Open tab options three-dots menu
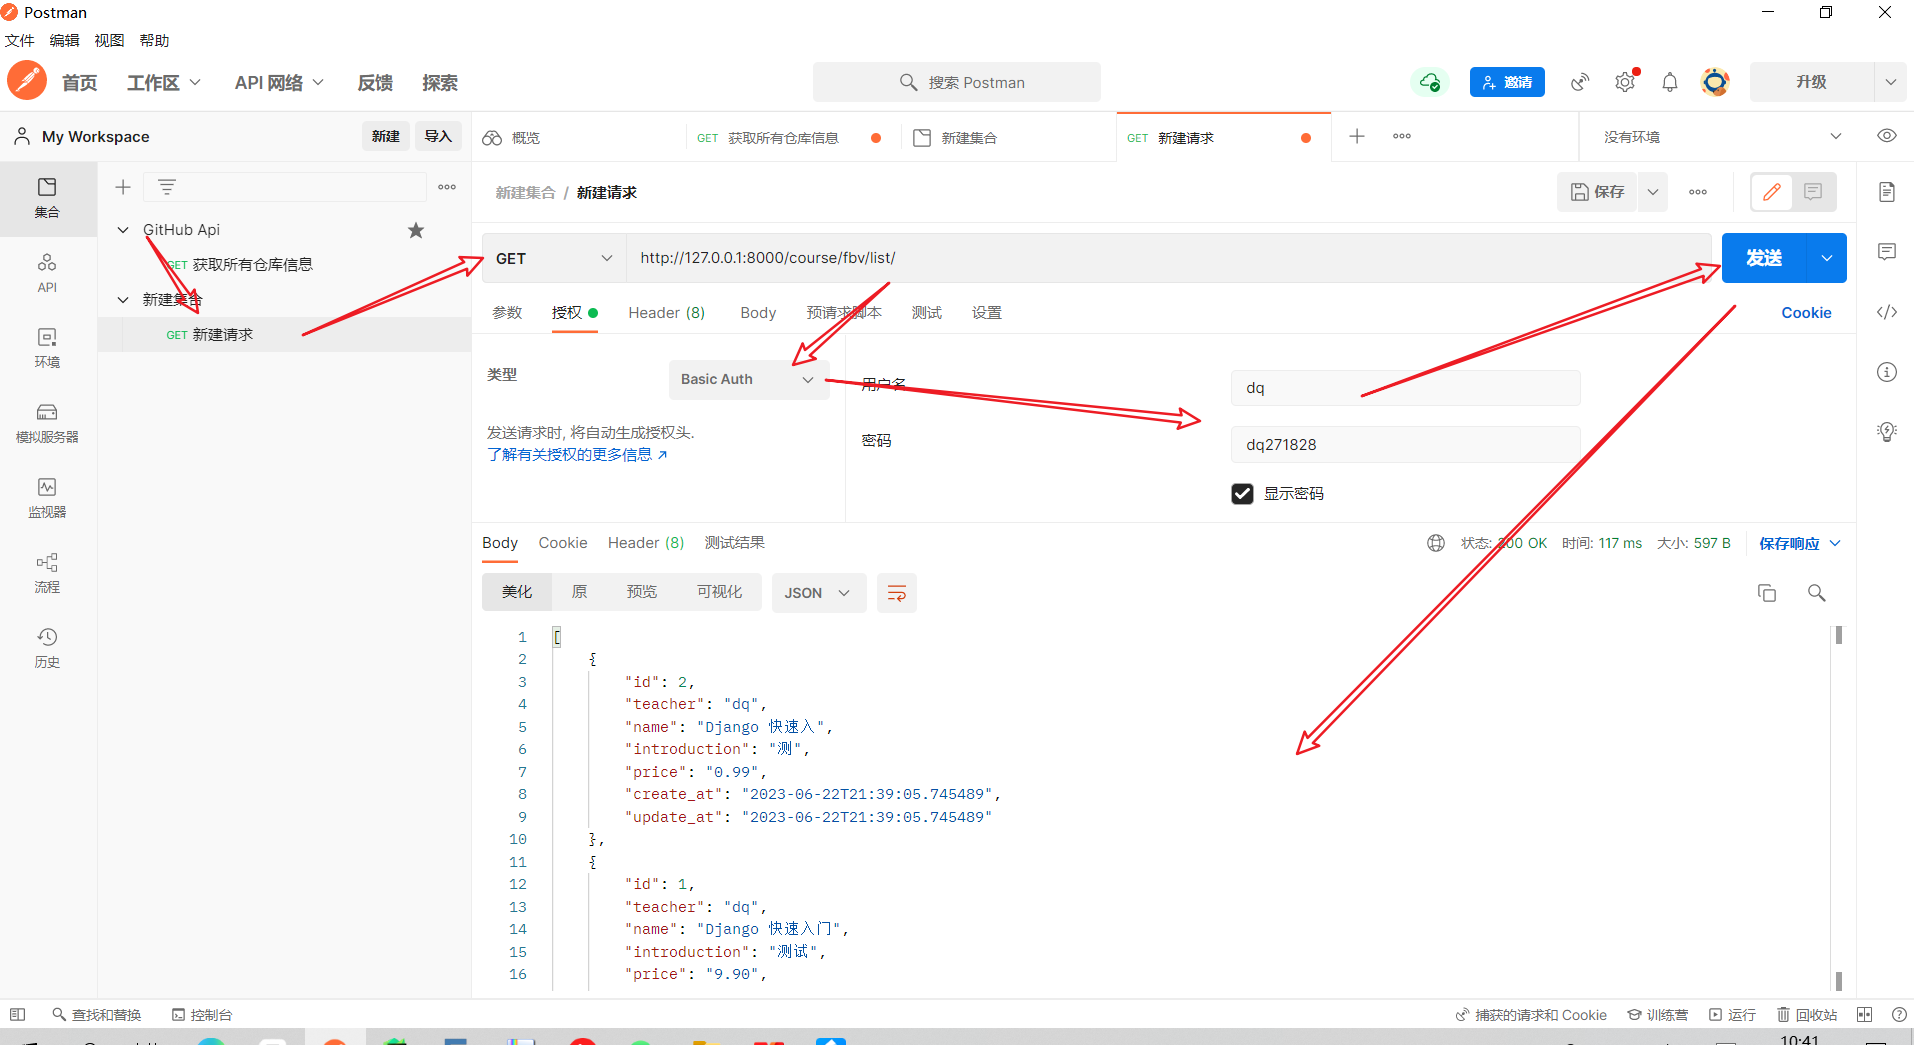Image resolution: width=1914 pixels, height=1045 pixels. click(x=1402, y=136)
